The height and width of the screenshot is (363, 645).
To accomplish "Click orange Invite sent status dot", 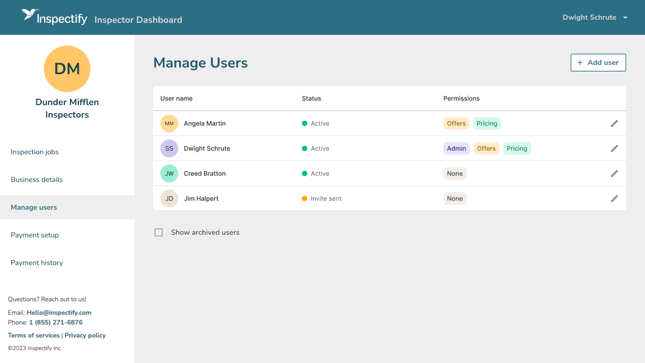I will (304, 198).
